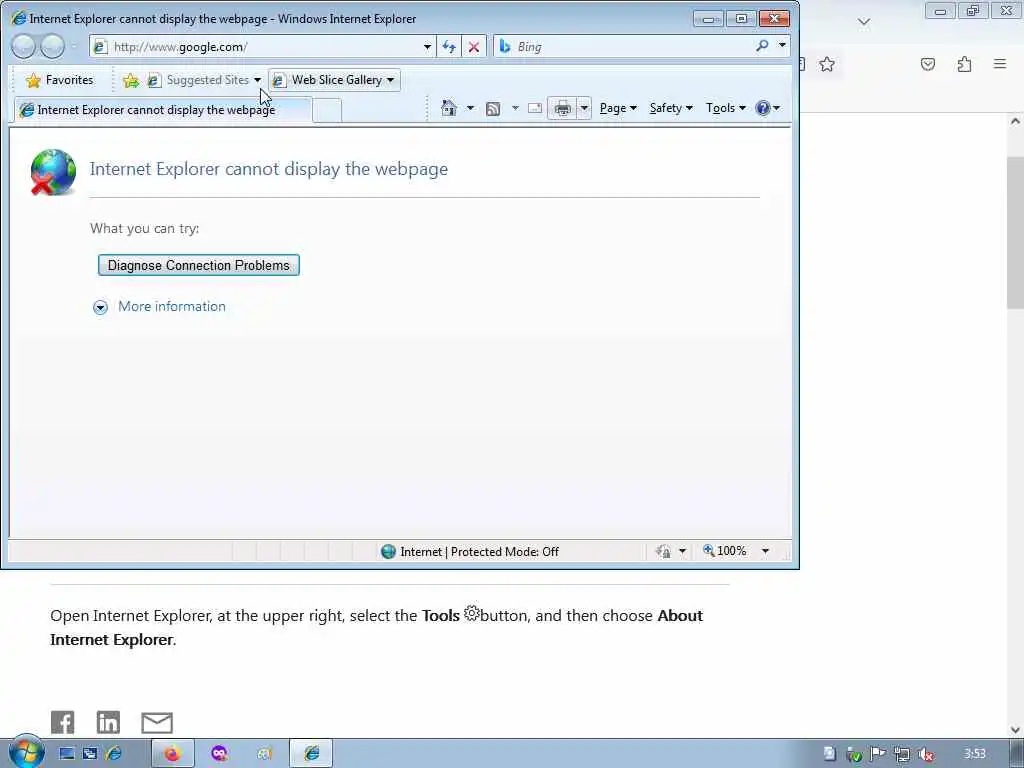Click the red Stop loading icon
Image resolution: width=1024 pixels, height=768 pixels.
point(473,46)
